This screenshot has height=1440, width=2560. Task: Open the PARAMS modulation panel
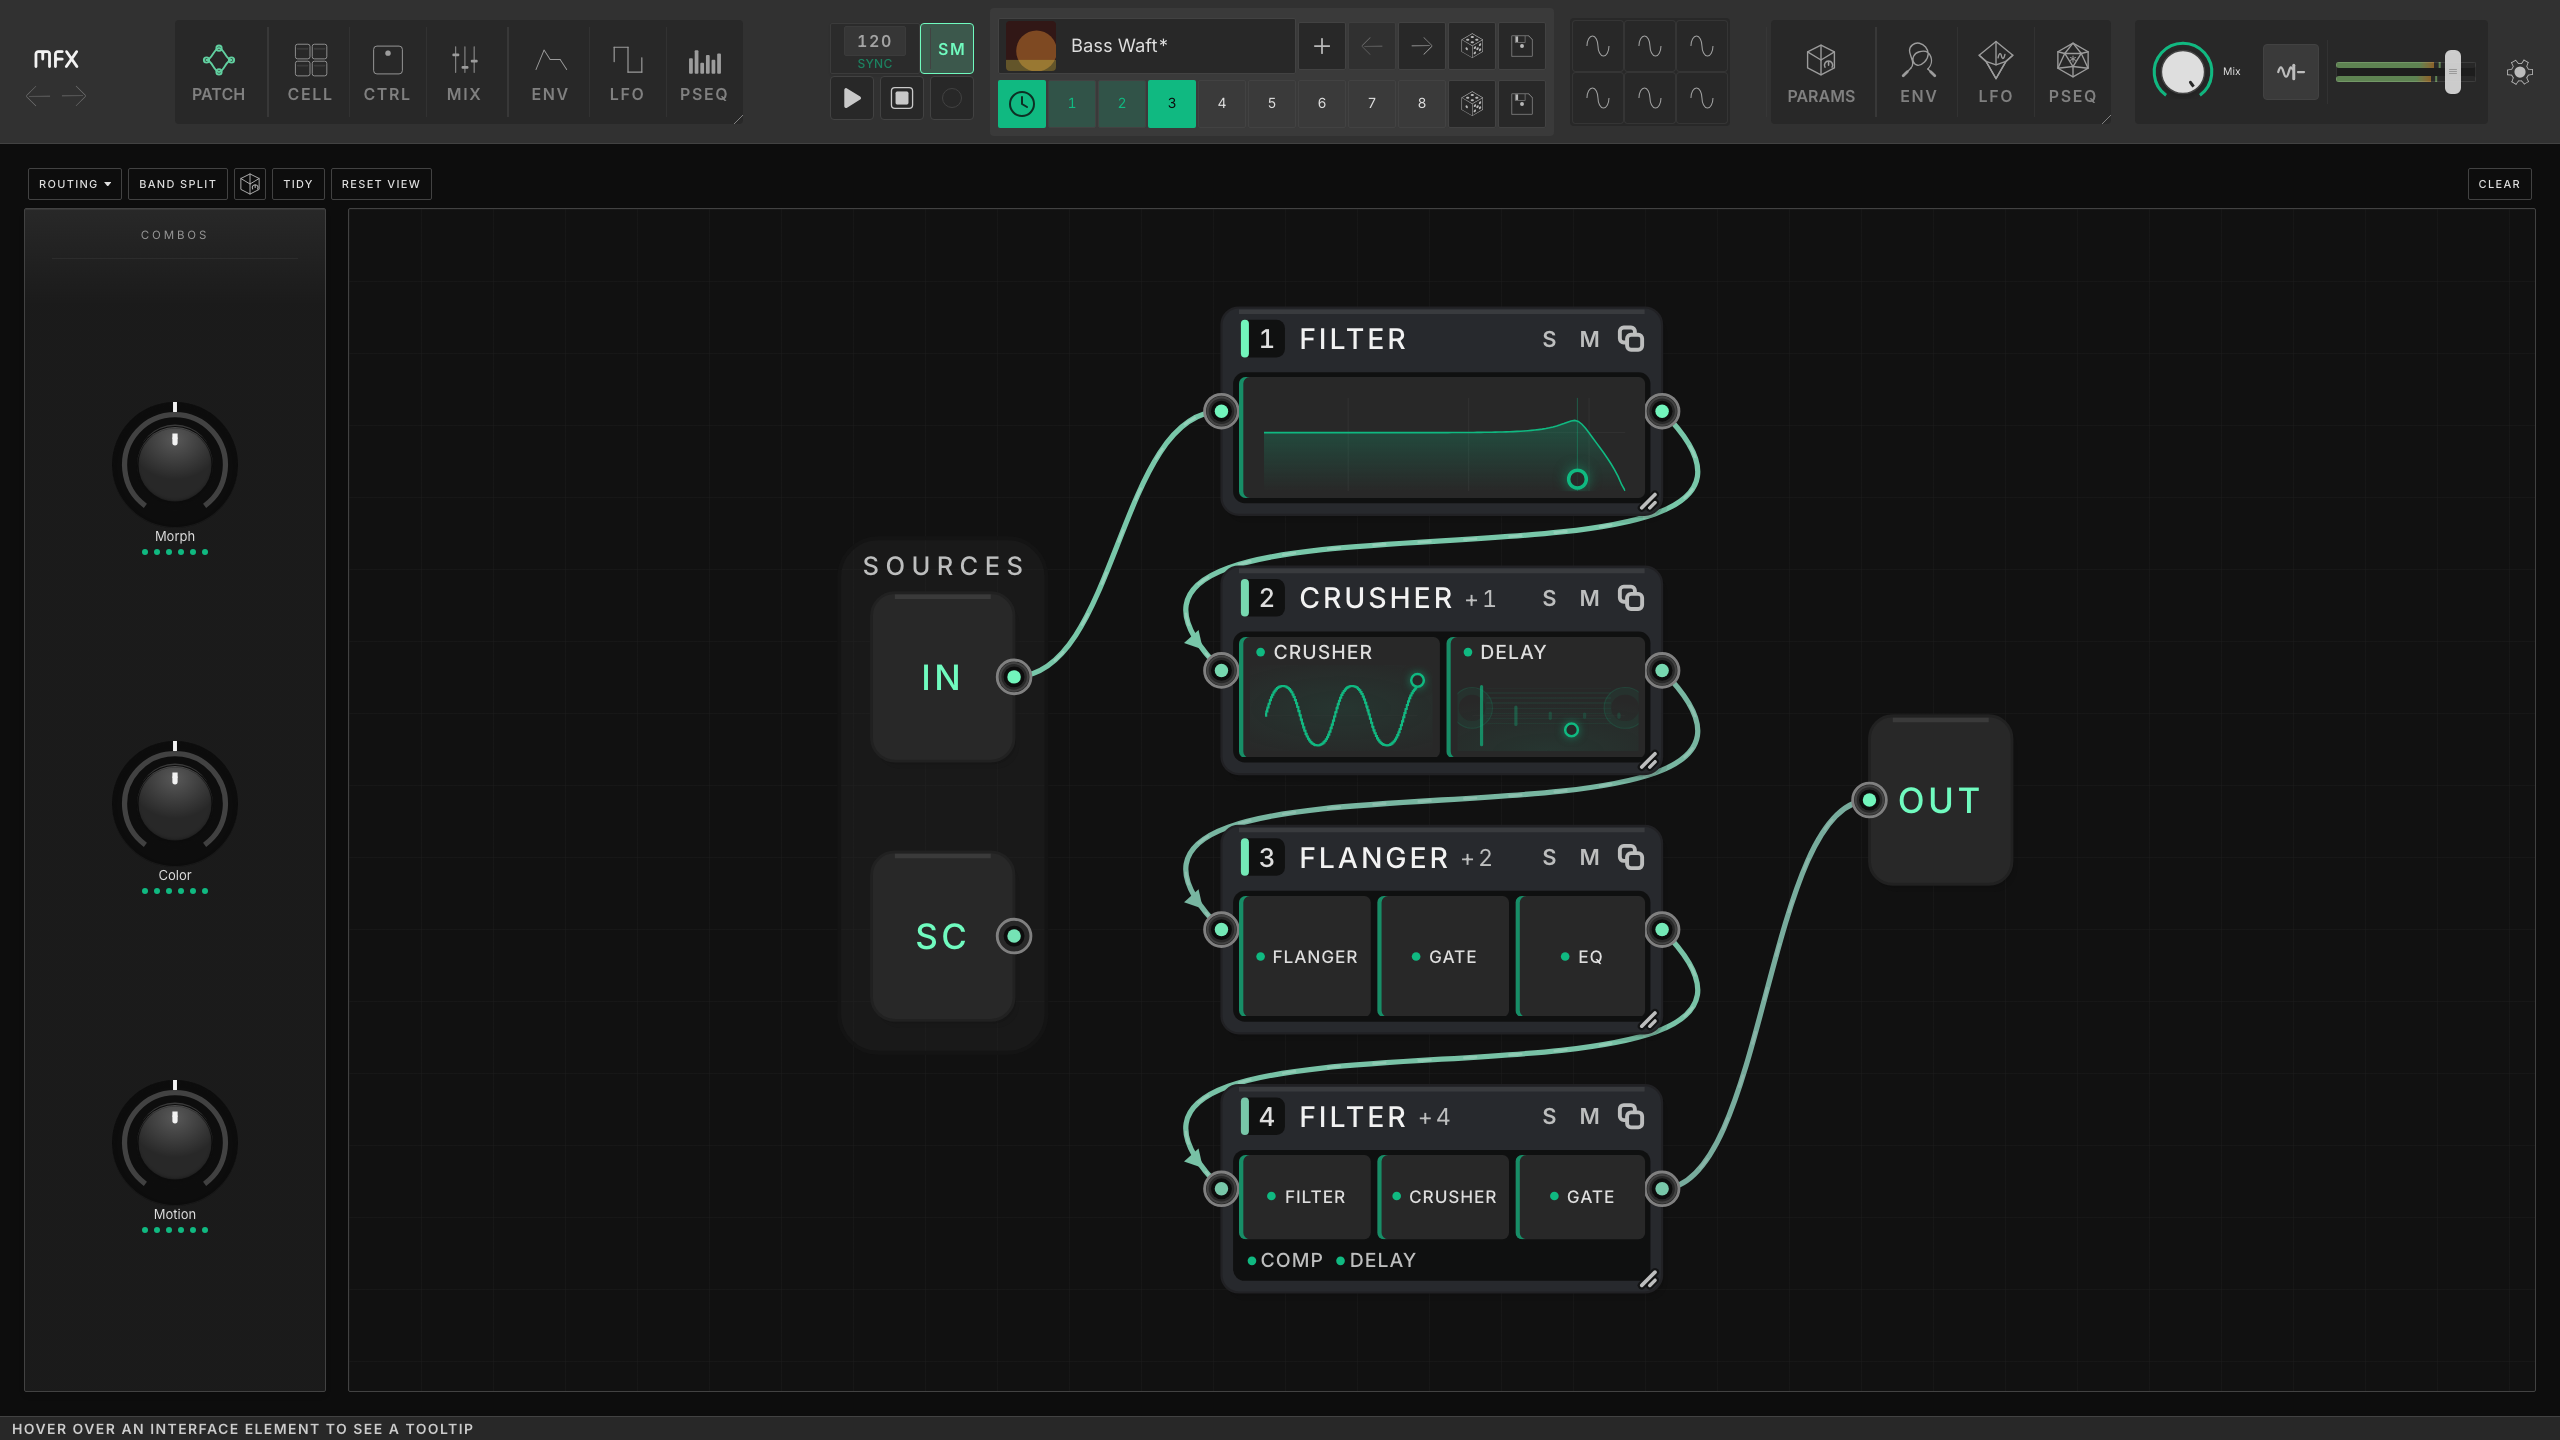pyautogui.click(x=1821, y=73)
